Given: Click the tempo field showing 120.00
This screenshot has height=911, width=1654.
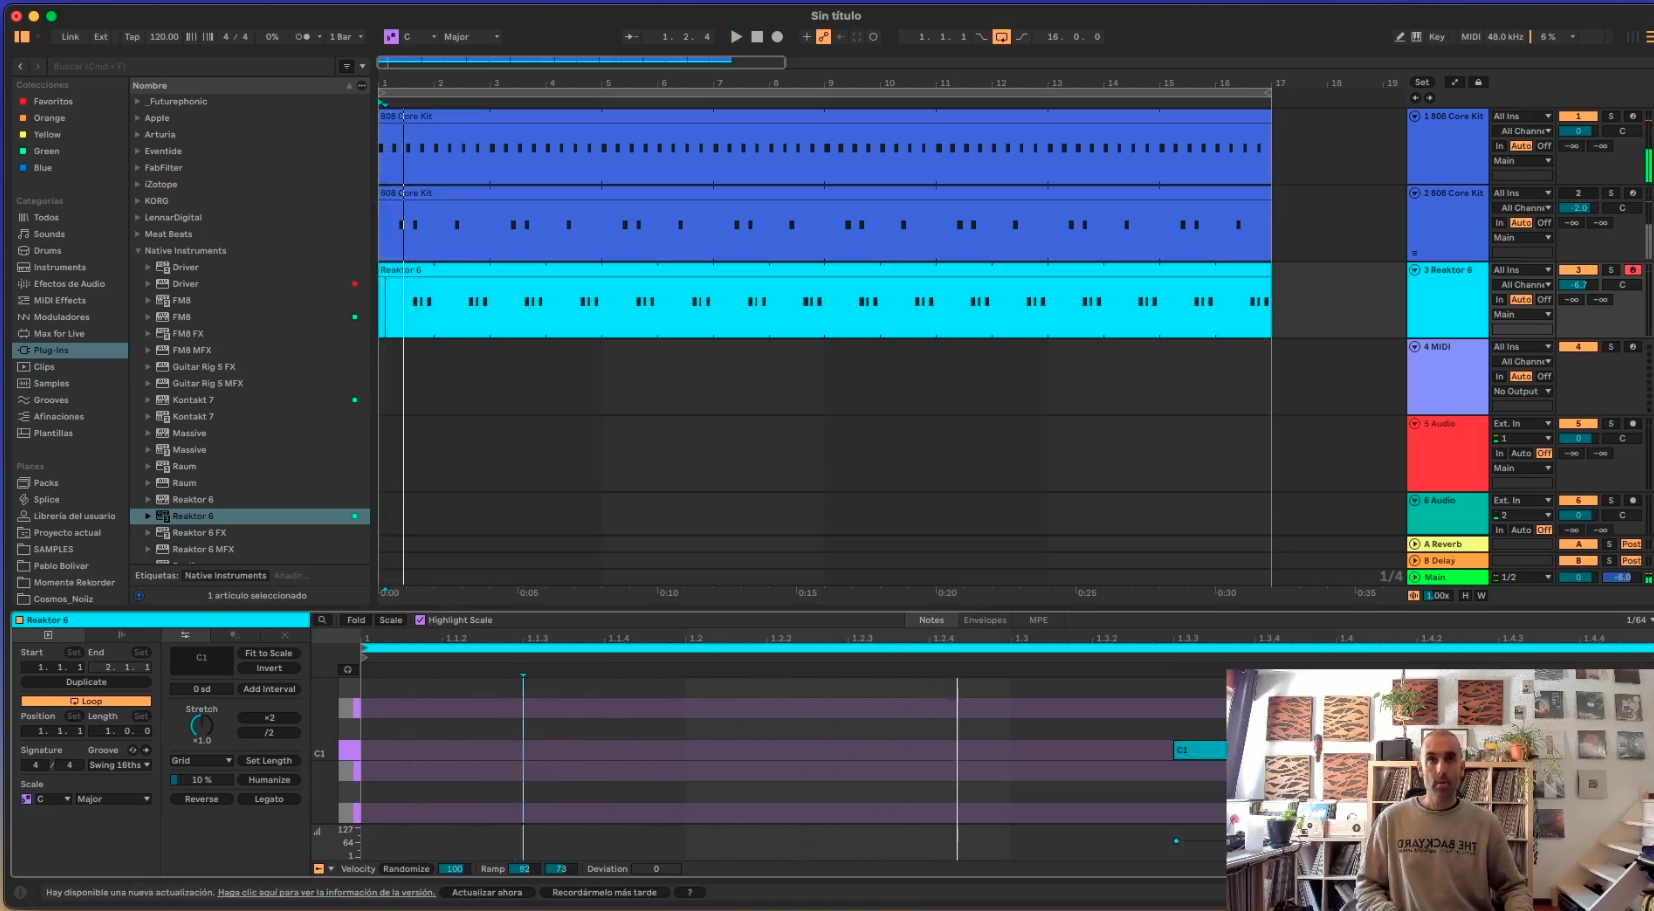Looking at the screenshot, I should (164, 37).
